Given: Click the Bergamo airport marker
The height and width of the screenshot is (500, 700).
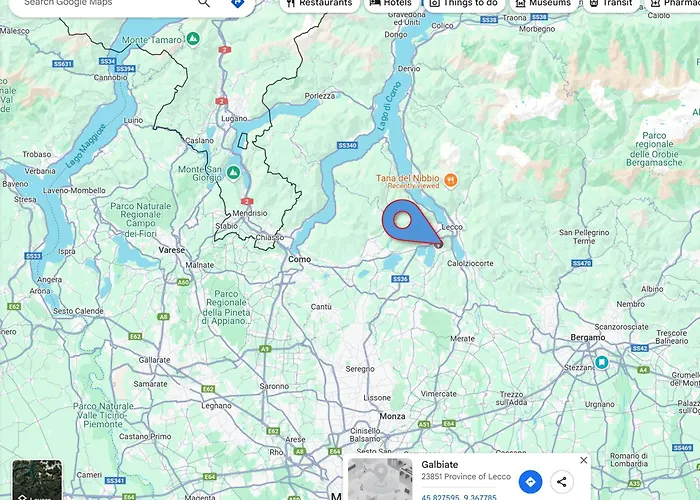Looking at the screenshot, I should 601,362.
